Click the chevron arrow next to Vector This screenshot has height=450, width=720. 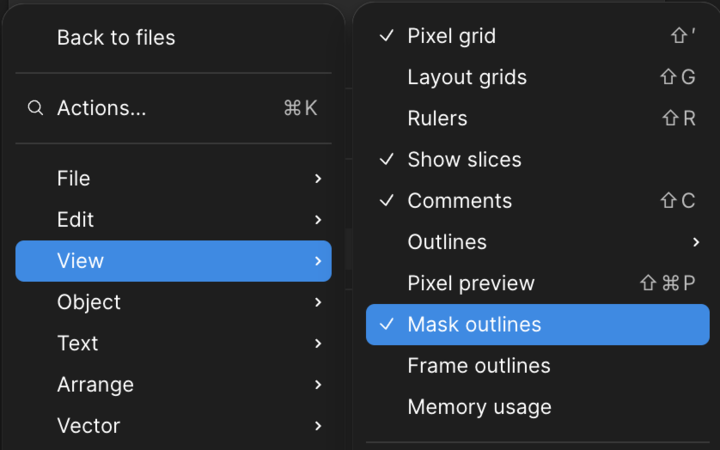tap(318, 426)
